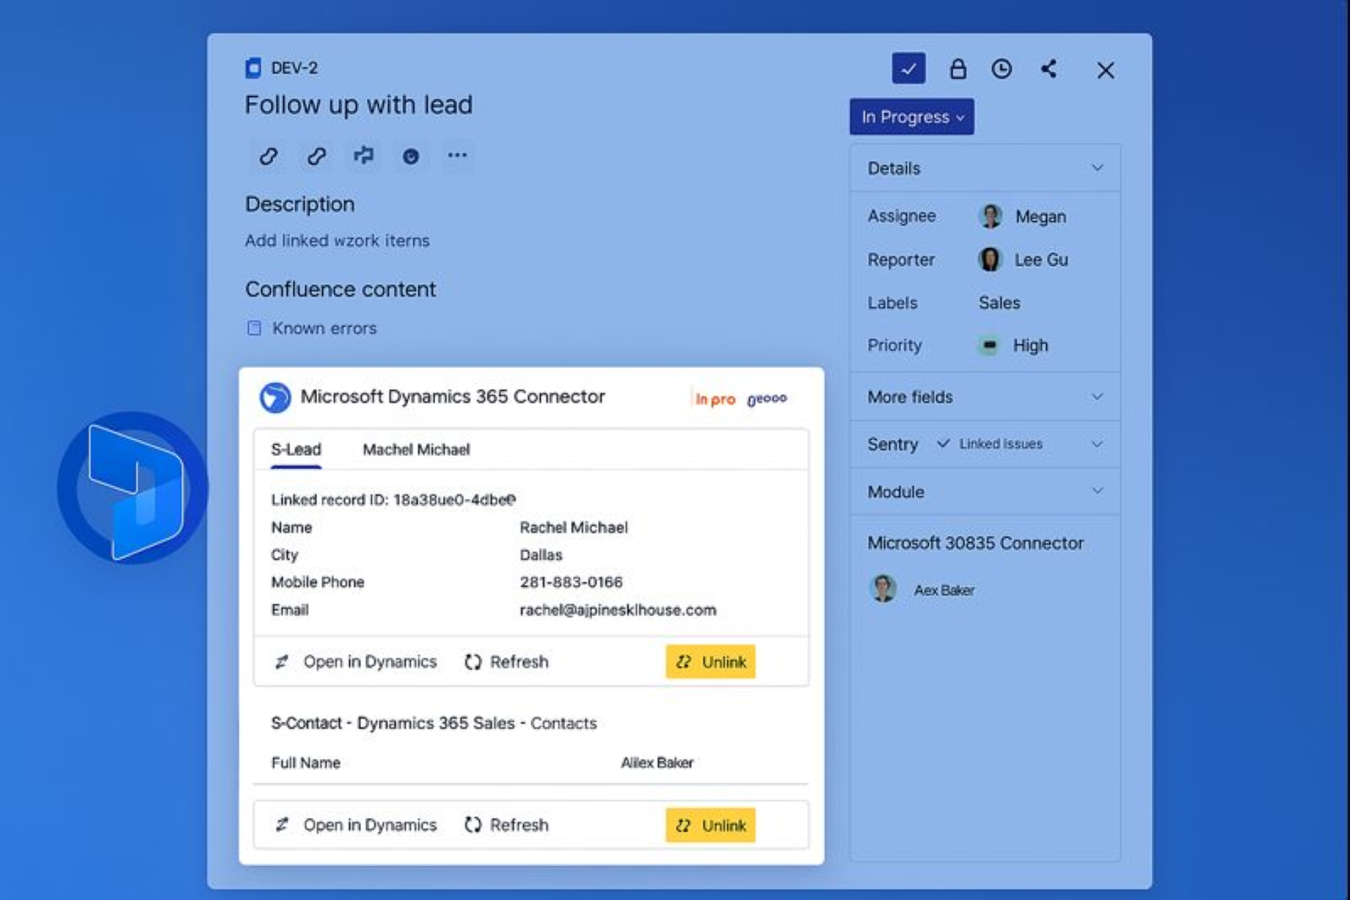Open the history clock icon in the header
The image size is (1350, 900).
click(1002, 69)
